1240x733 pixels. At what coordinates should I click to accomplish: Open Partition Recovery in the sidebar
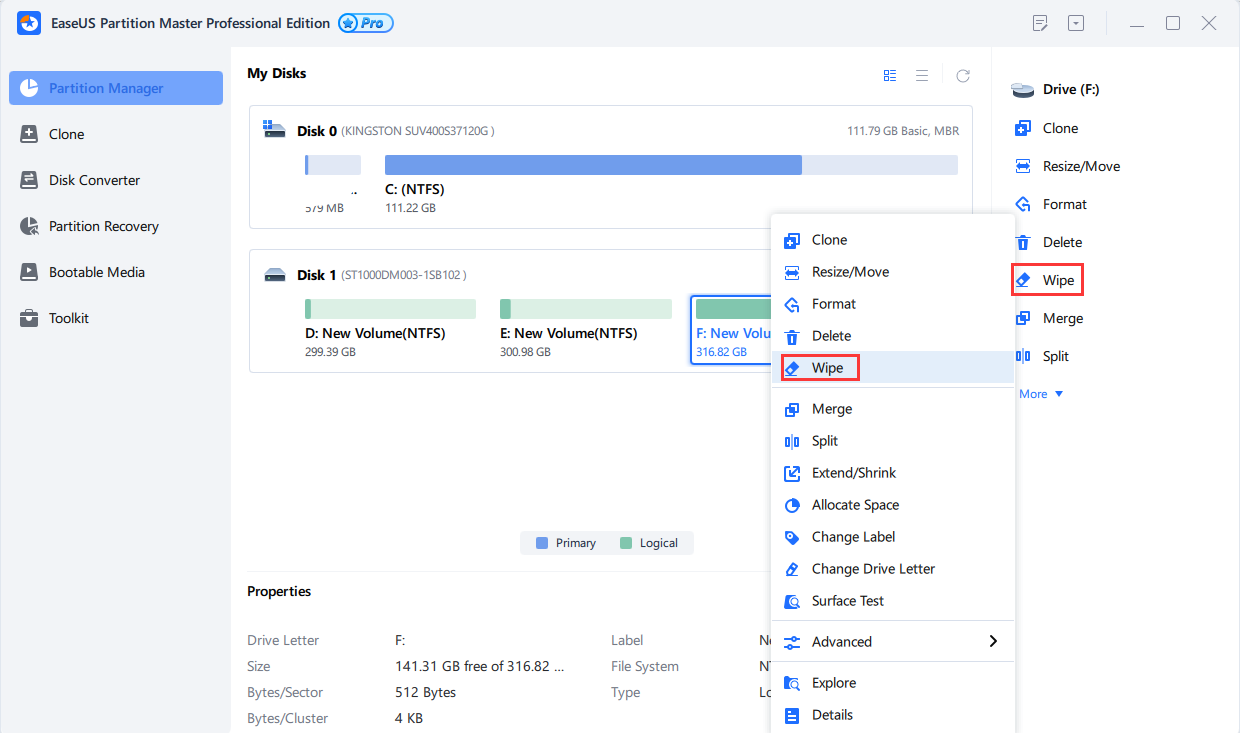(103, 226)
